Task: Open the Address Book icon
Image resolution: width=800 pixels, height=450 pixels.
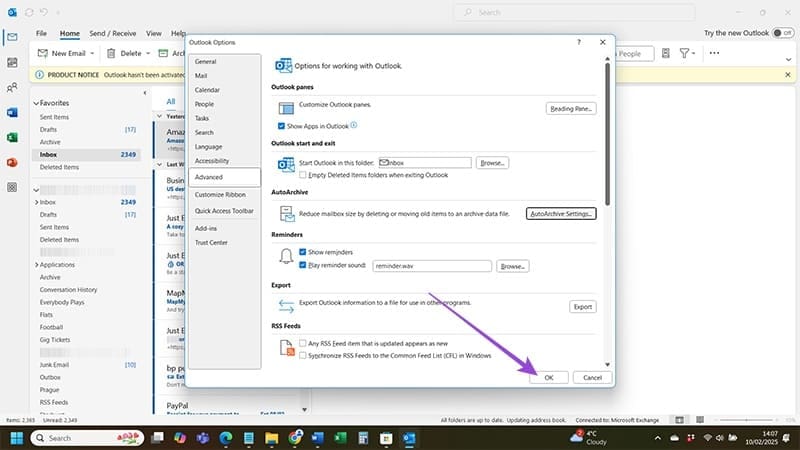Action: 665,53
